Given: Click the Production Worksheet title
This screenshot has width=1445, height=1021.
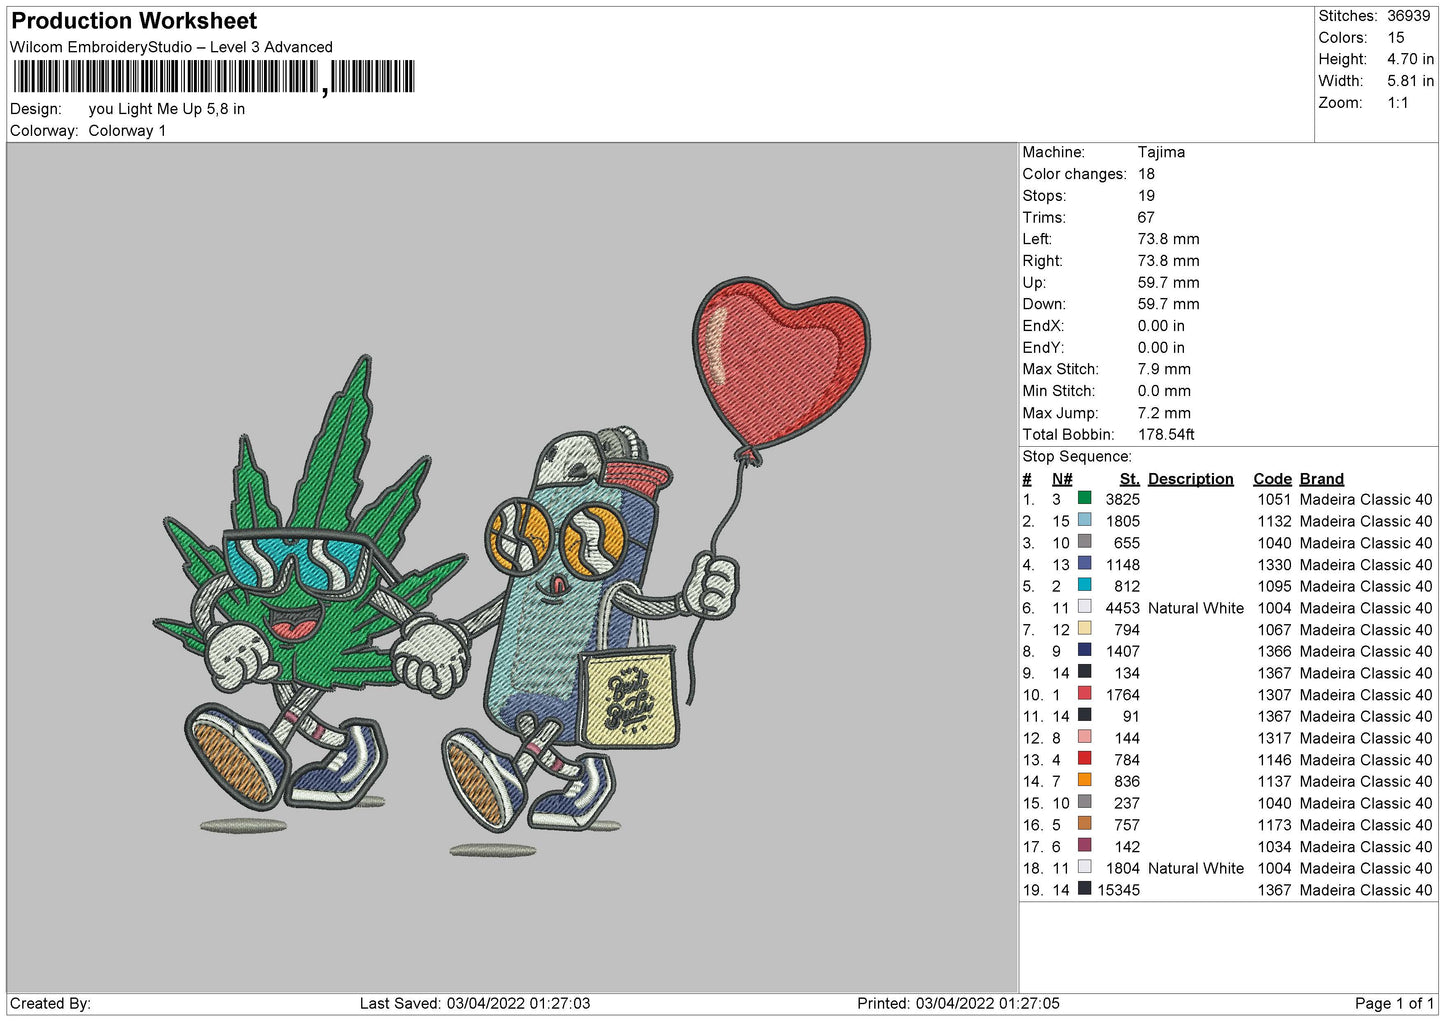Looking at the screenshot, I should pos(134,21).
